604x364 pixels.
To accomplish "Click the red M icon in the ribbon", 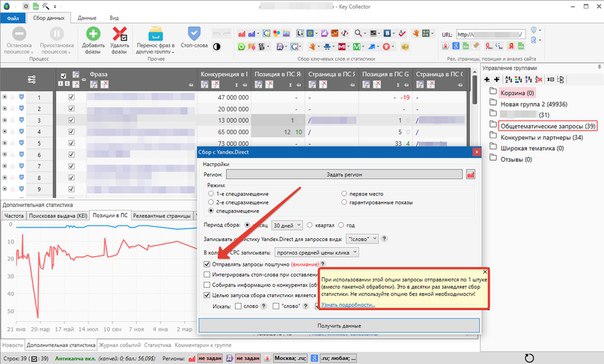I will (x=342, y=47).
